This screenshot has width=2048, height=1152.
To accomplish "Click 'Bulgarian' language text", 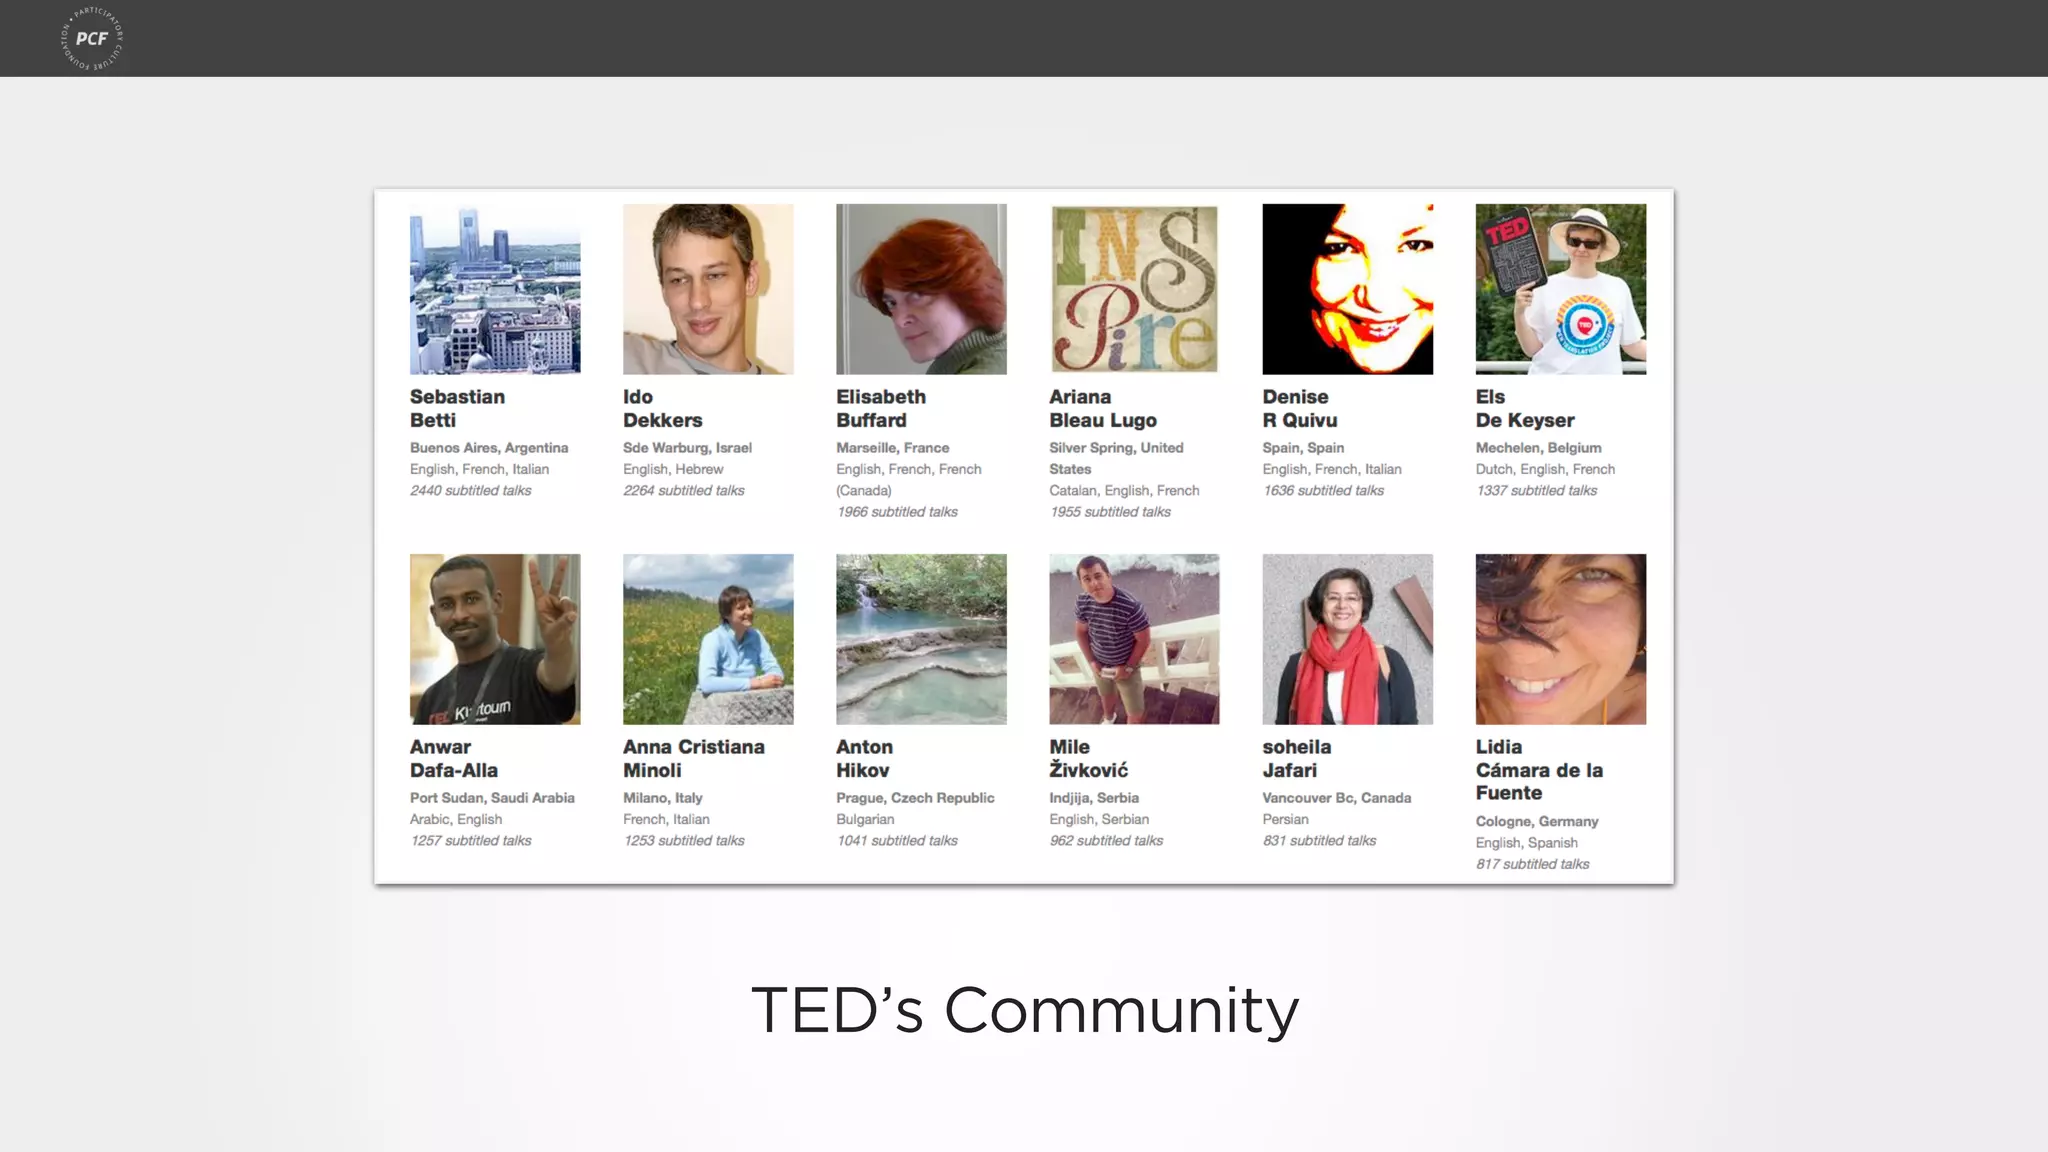I will 865,819.
